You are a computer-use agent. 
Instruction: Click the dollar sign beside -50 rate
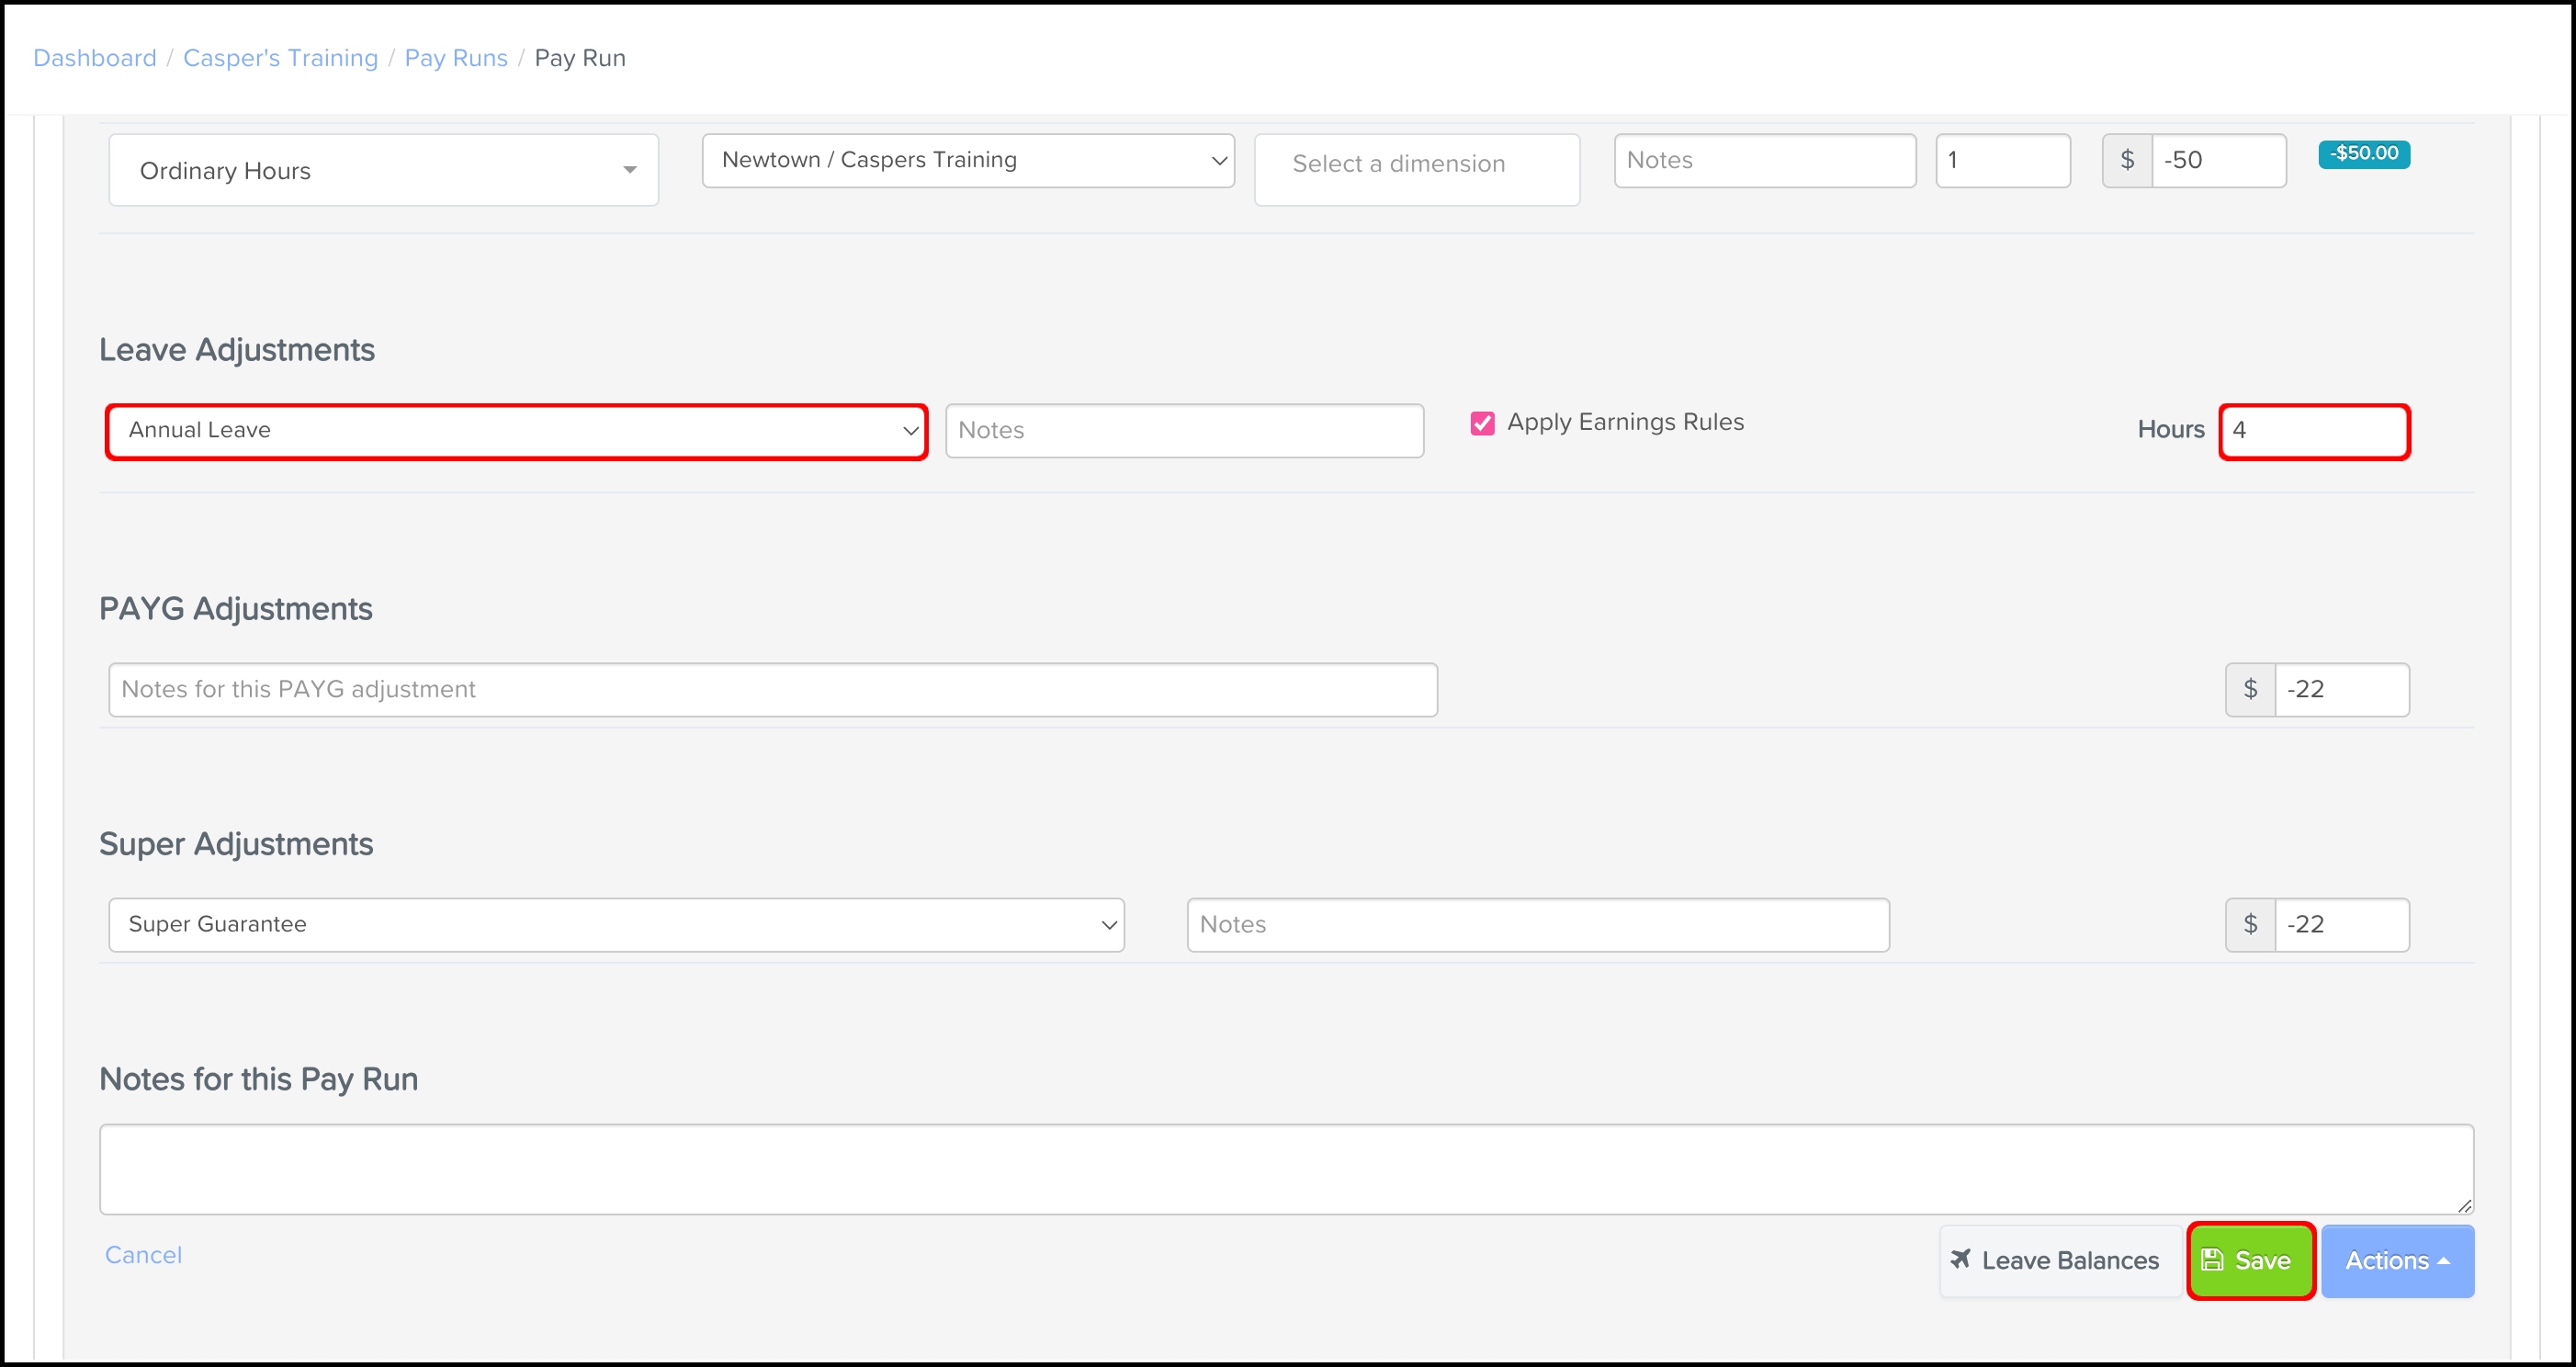tap(2127, 160)
